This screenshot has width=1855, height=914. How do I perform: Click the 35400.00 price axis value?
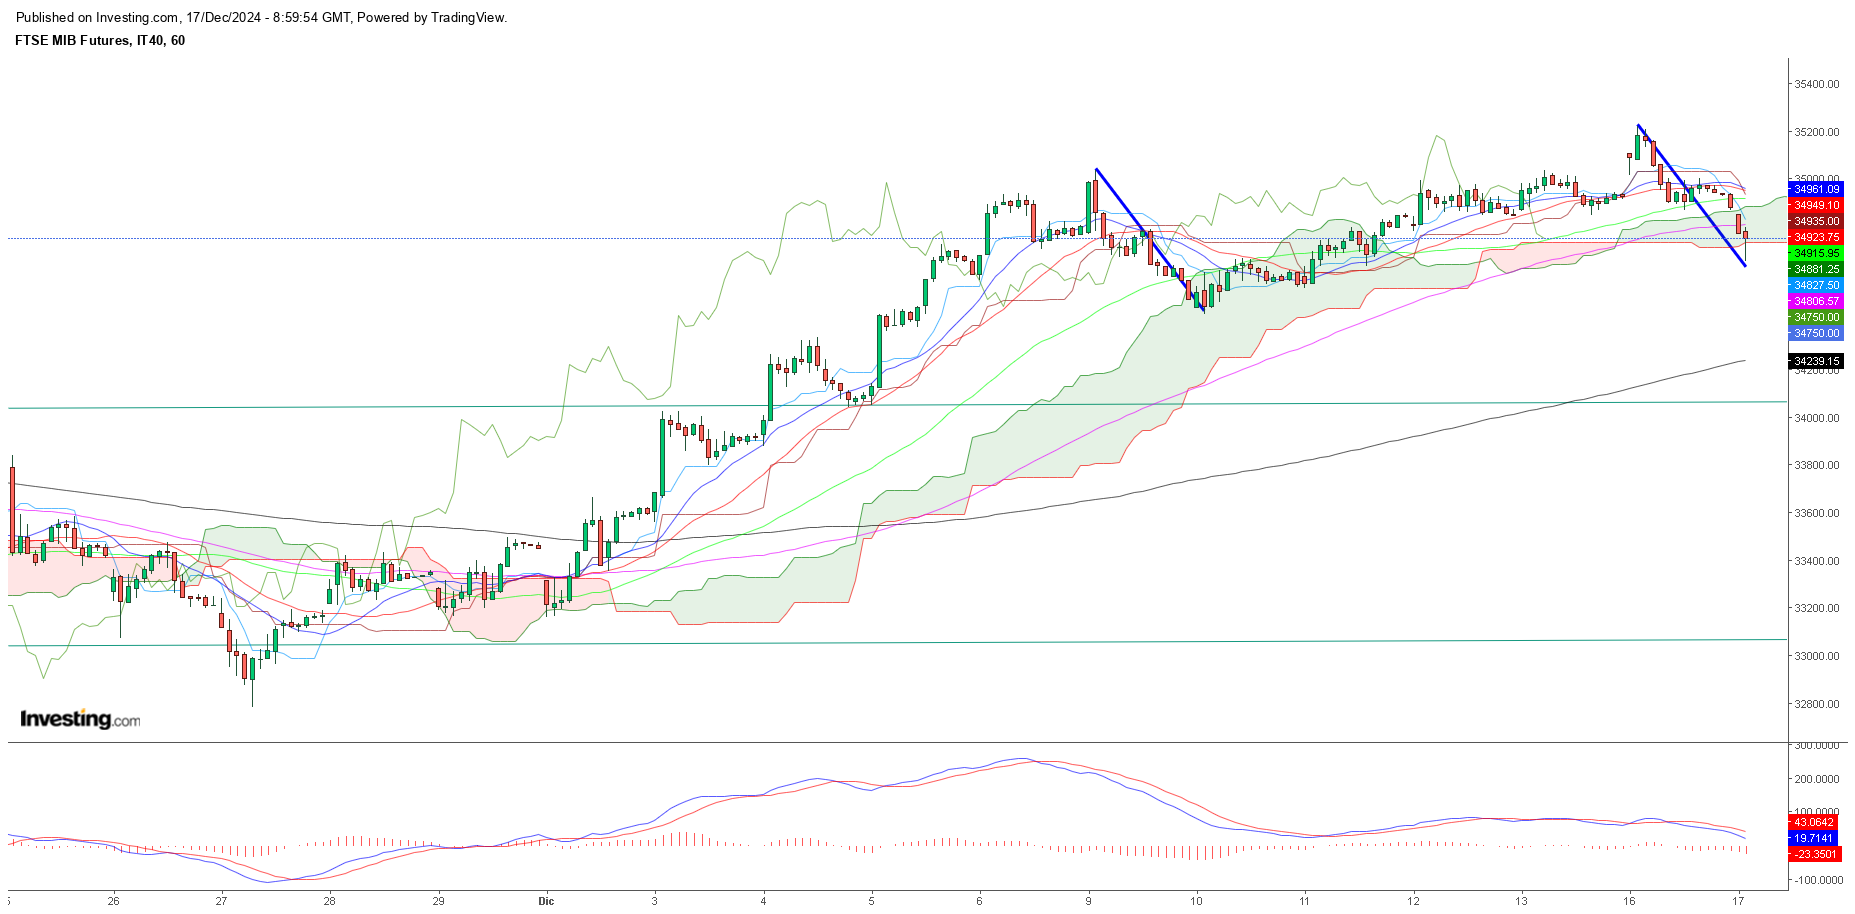[x=1817, y=84]
